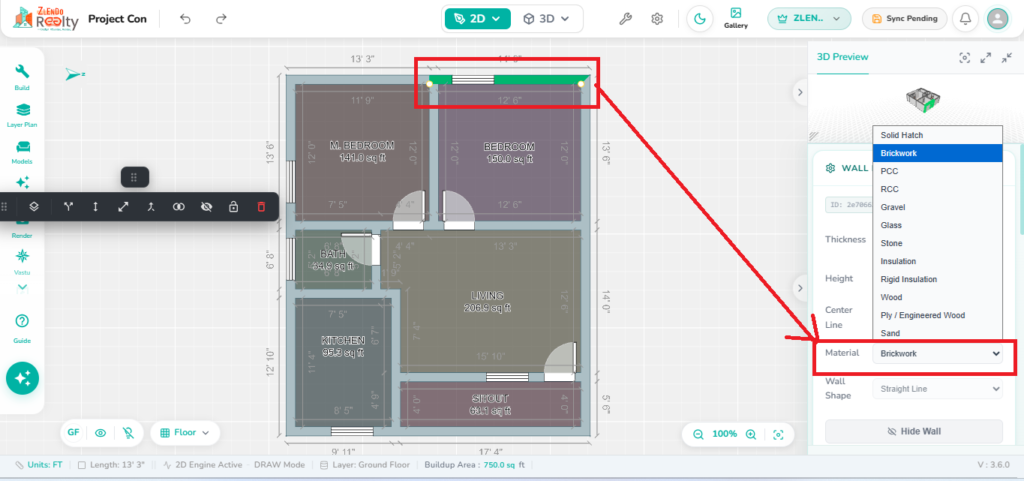Click Units: FT in status bar
Viewport: 1024px width, 481px height.
pyautogui.click(x=39, y=465)
